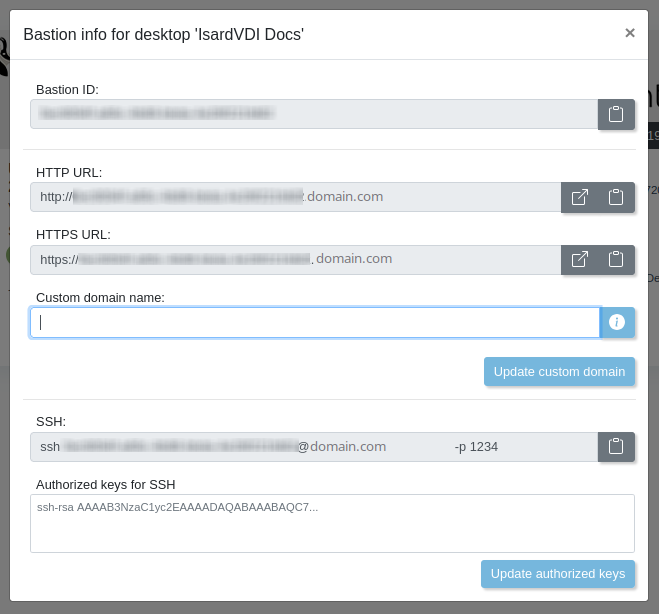This screenshot has width=659, height=614.
Task: Click the 'Bastion ID:' label
Action: coord(67,89)
